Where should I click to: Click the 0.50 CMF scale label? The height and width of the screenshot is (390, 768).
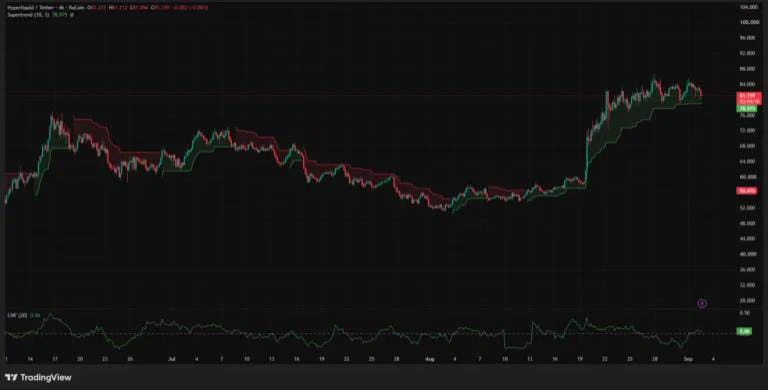[744, 312]
